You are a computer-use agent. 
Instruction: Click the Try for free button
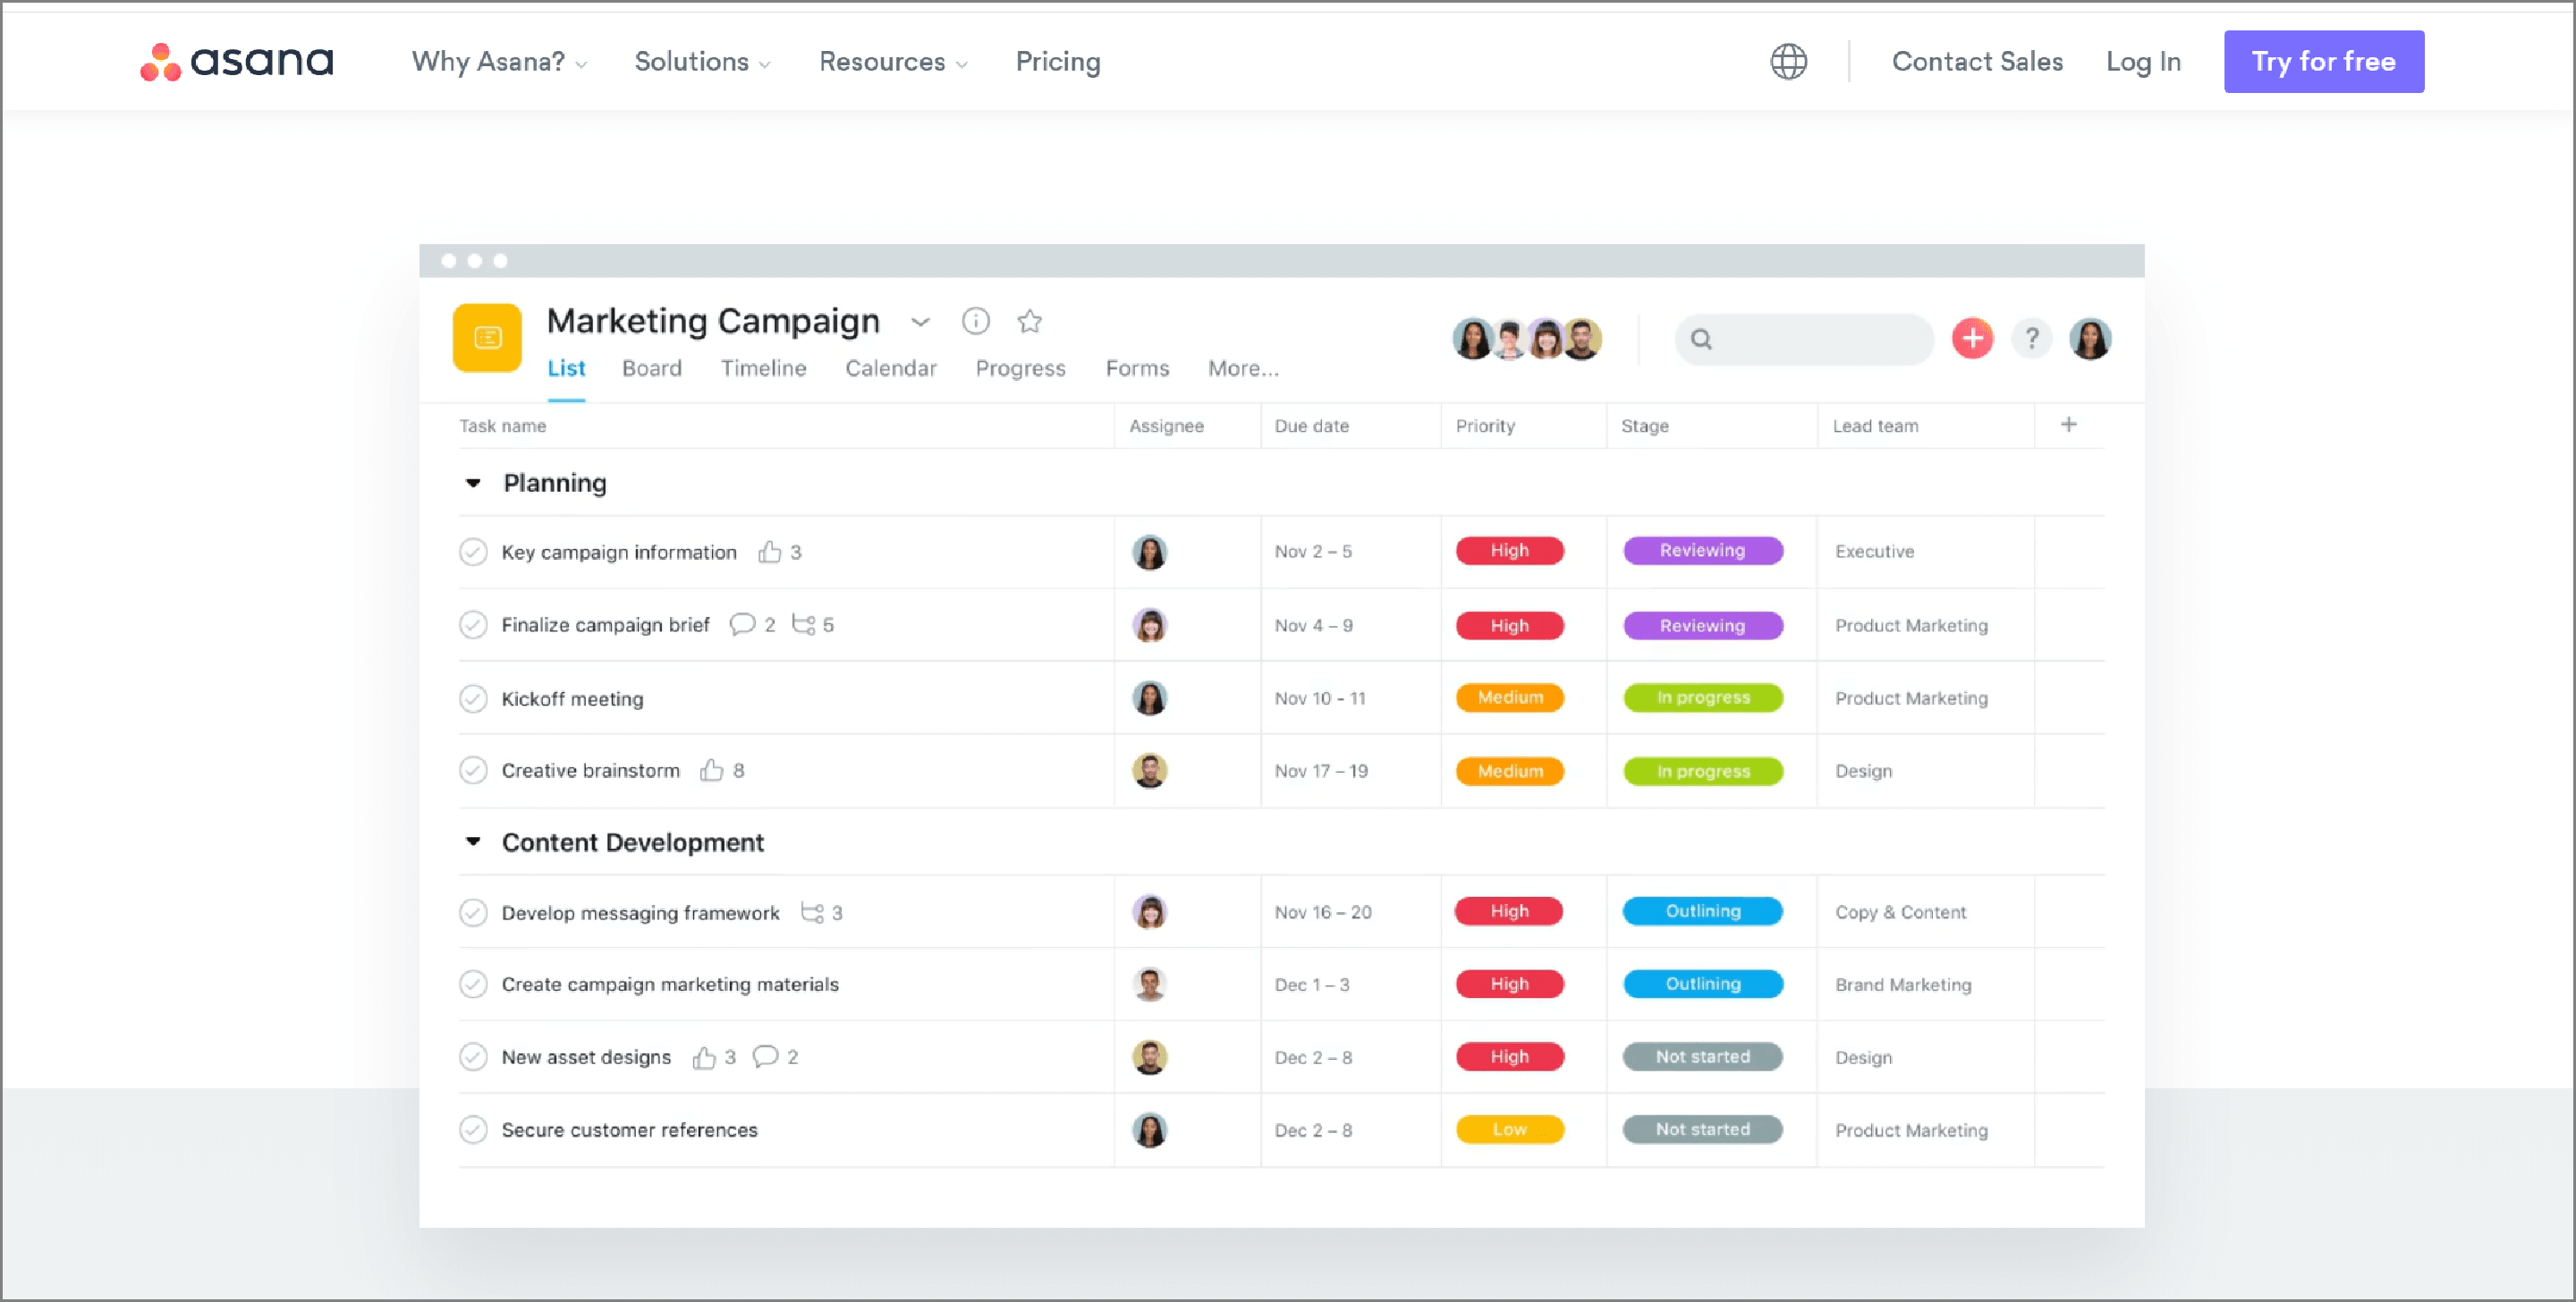click(2322, 62)
